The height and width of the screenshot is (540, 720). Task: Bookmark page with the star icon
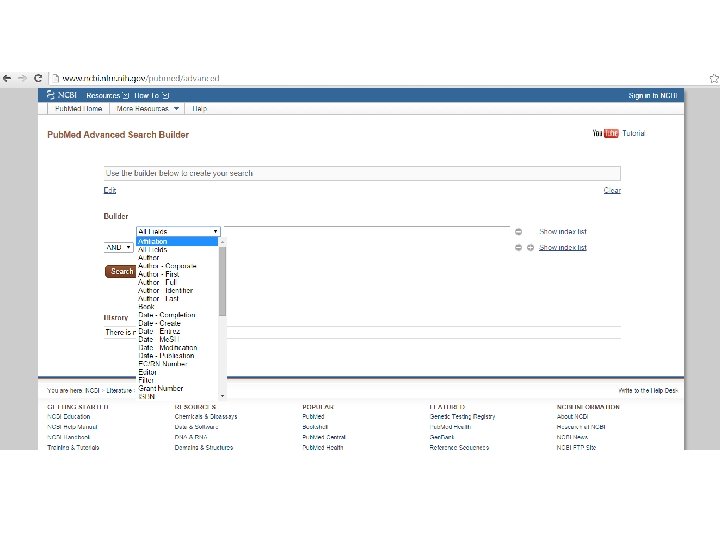(714, 79)
